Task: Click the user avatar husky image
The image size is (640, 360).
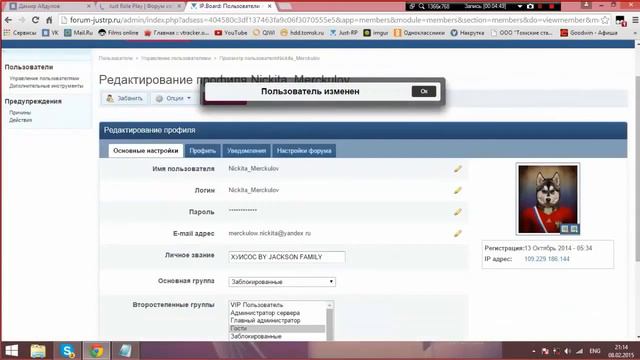Action: (x=548, y=199)
